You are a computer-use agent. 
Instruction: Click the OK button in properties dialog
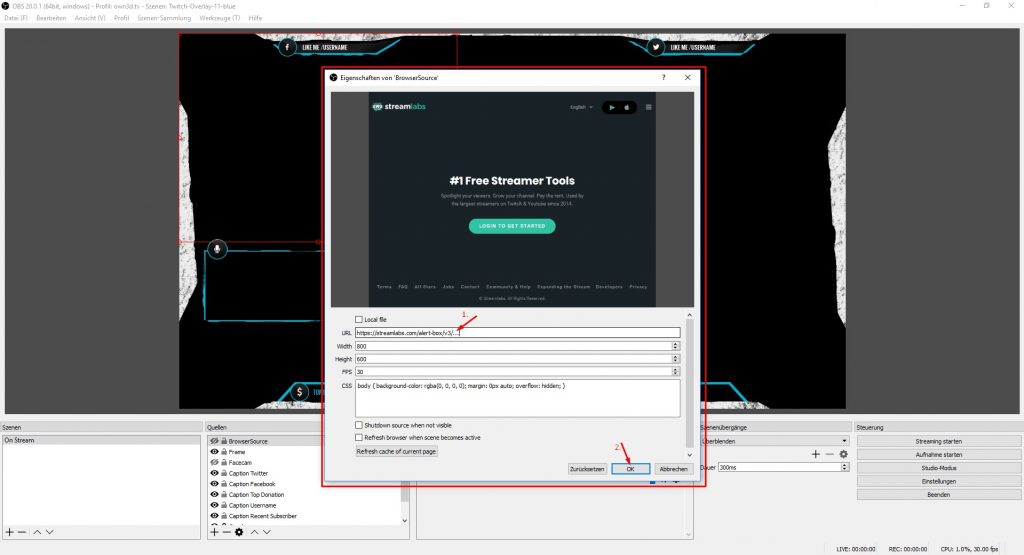click(631, 468)
